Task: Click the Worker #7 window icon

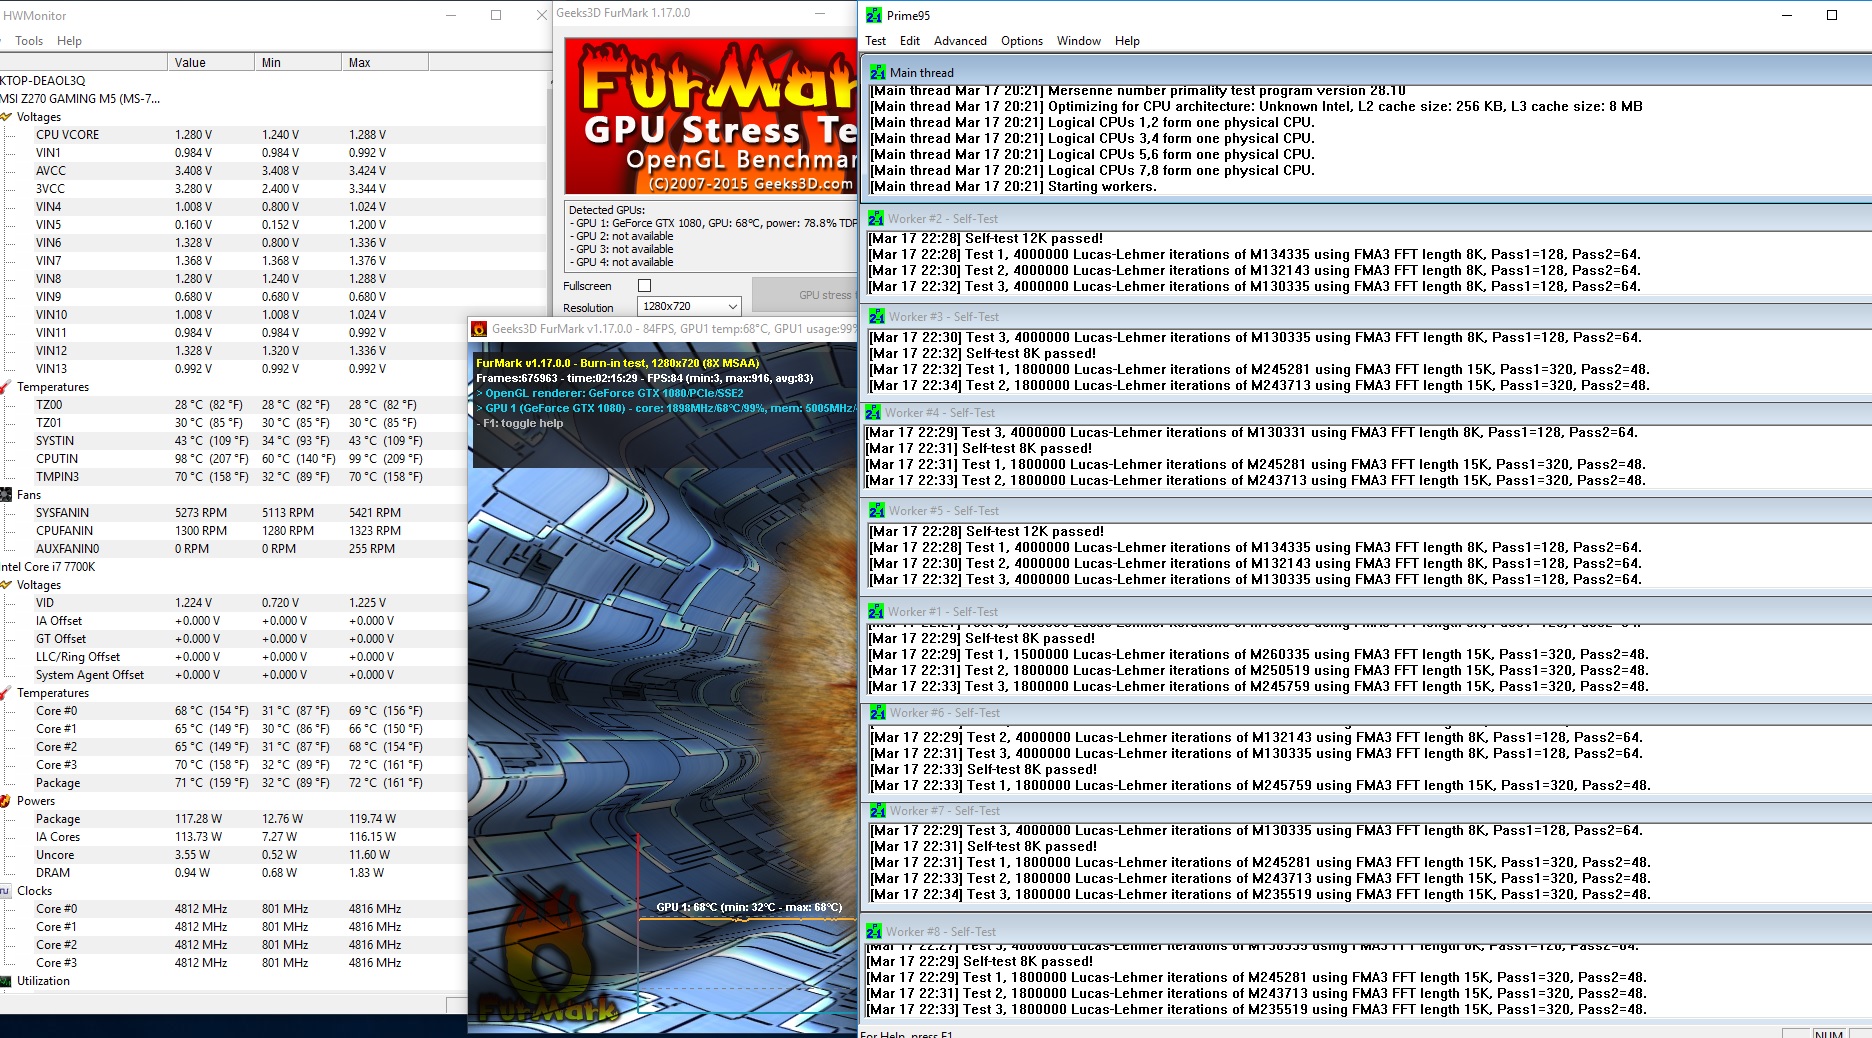Action: point(878,810)
